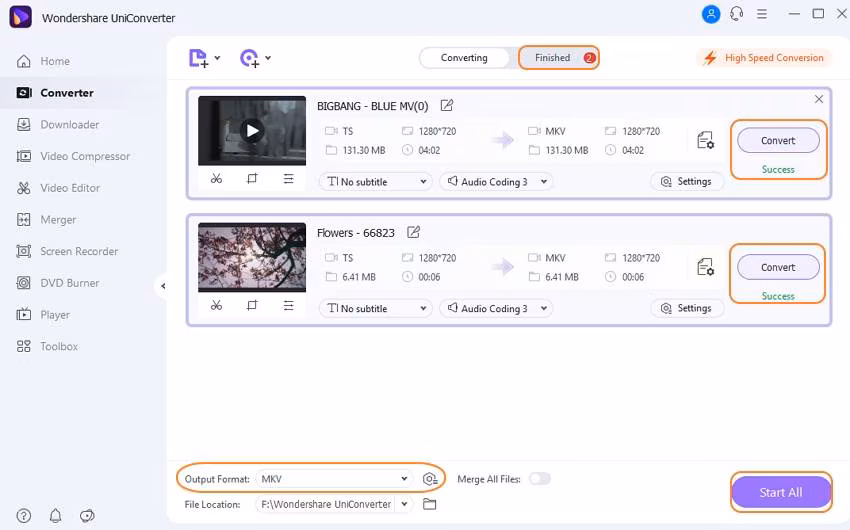Open output file settings icon for Flowers

tap(705, 267)
